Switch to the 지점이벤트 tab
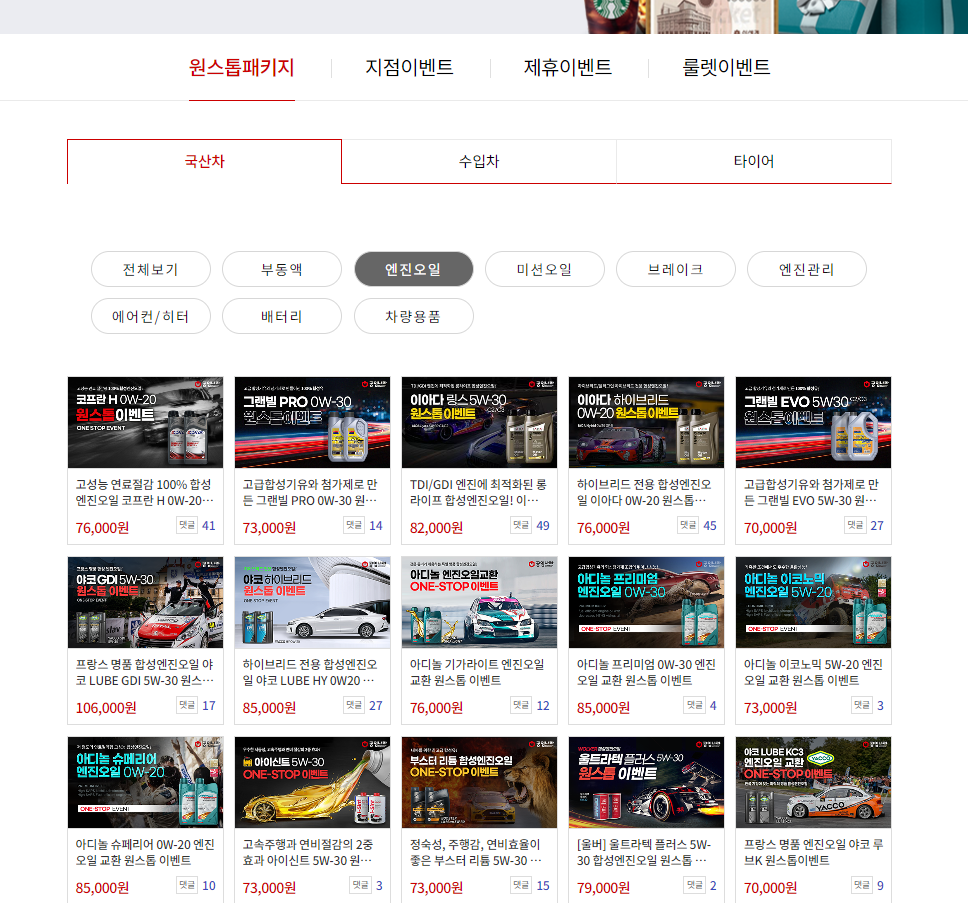This screenshot has height=903, width=968. coord(409,67)
